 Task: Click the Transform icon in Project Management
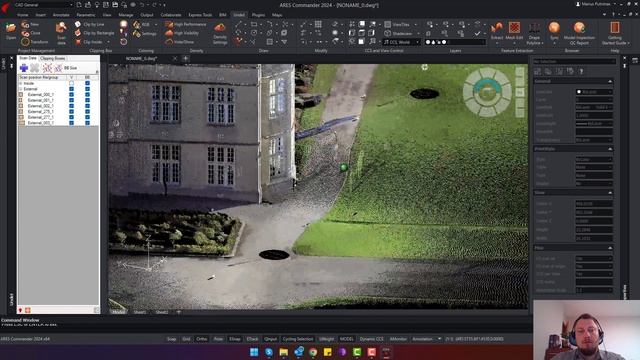(x=25, y=42)
